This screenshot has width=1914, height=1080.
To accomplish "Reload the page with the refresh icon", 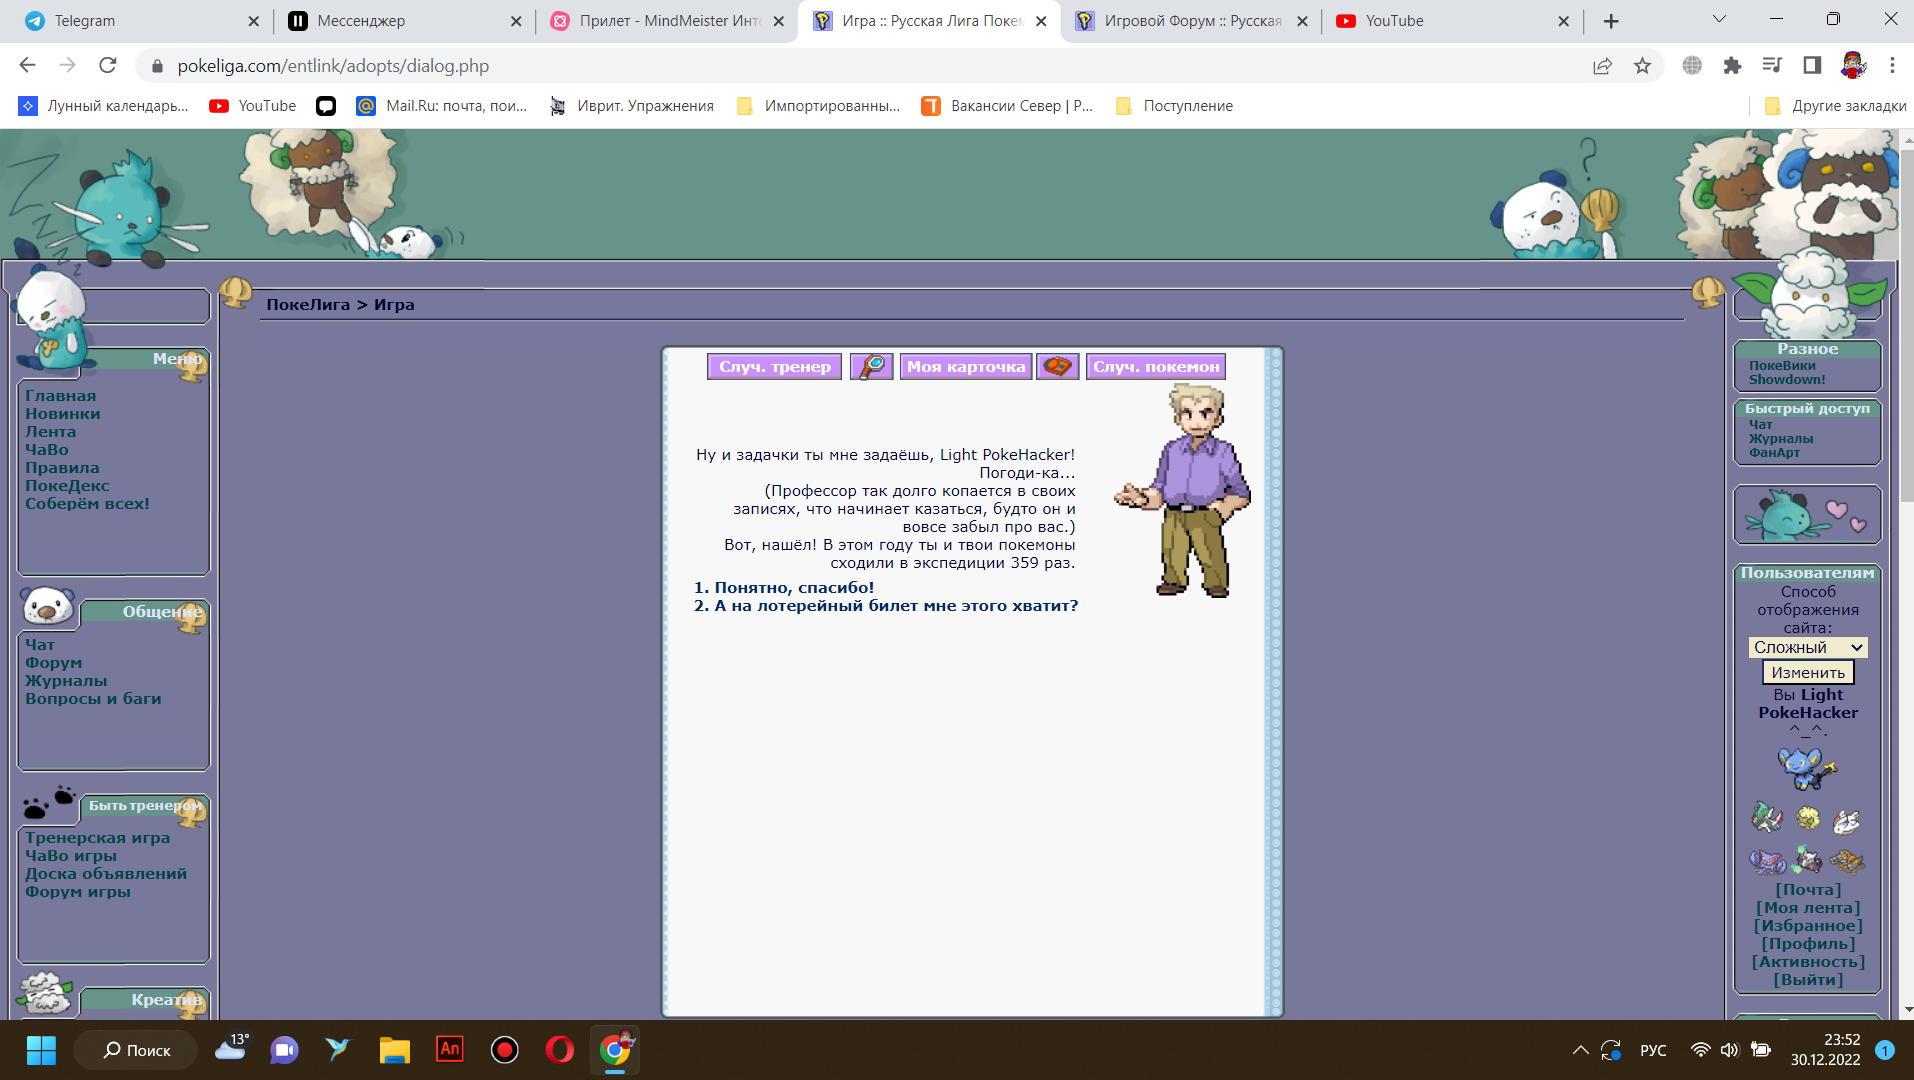I will pos(108,66).
